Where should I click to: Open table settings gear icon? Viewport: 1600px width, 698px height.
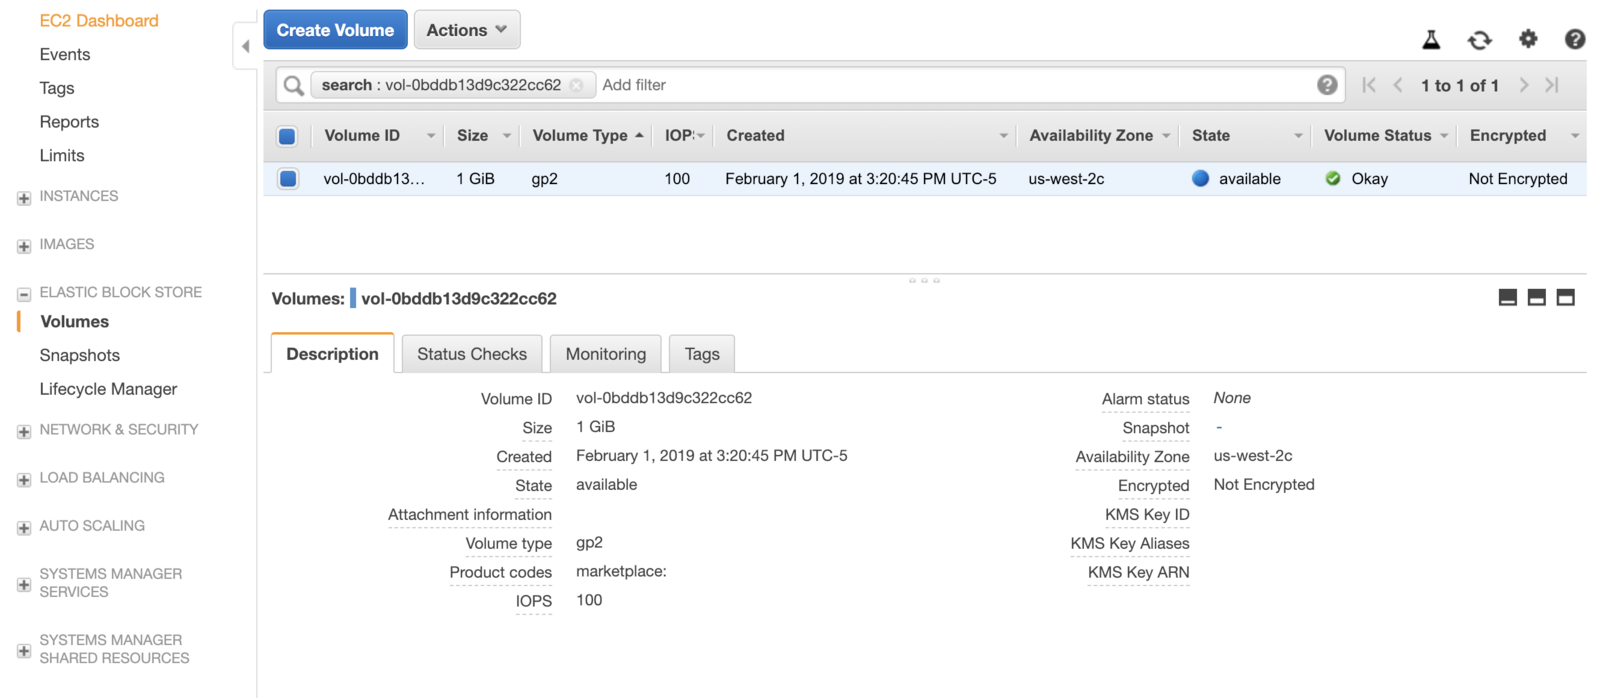coord(1528,39)
